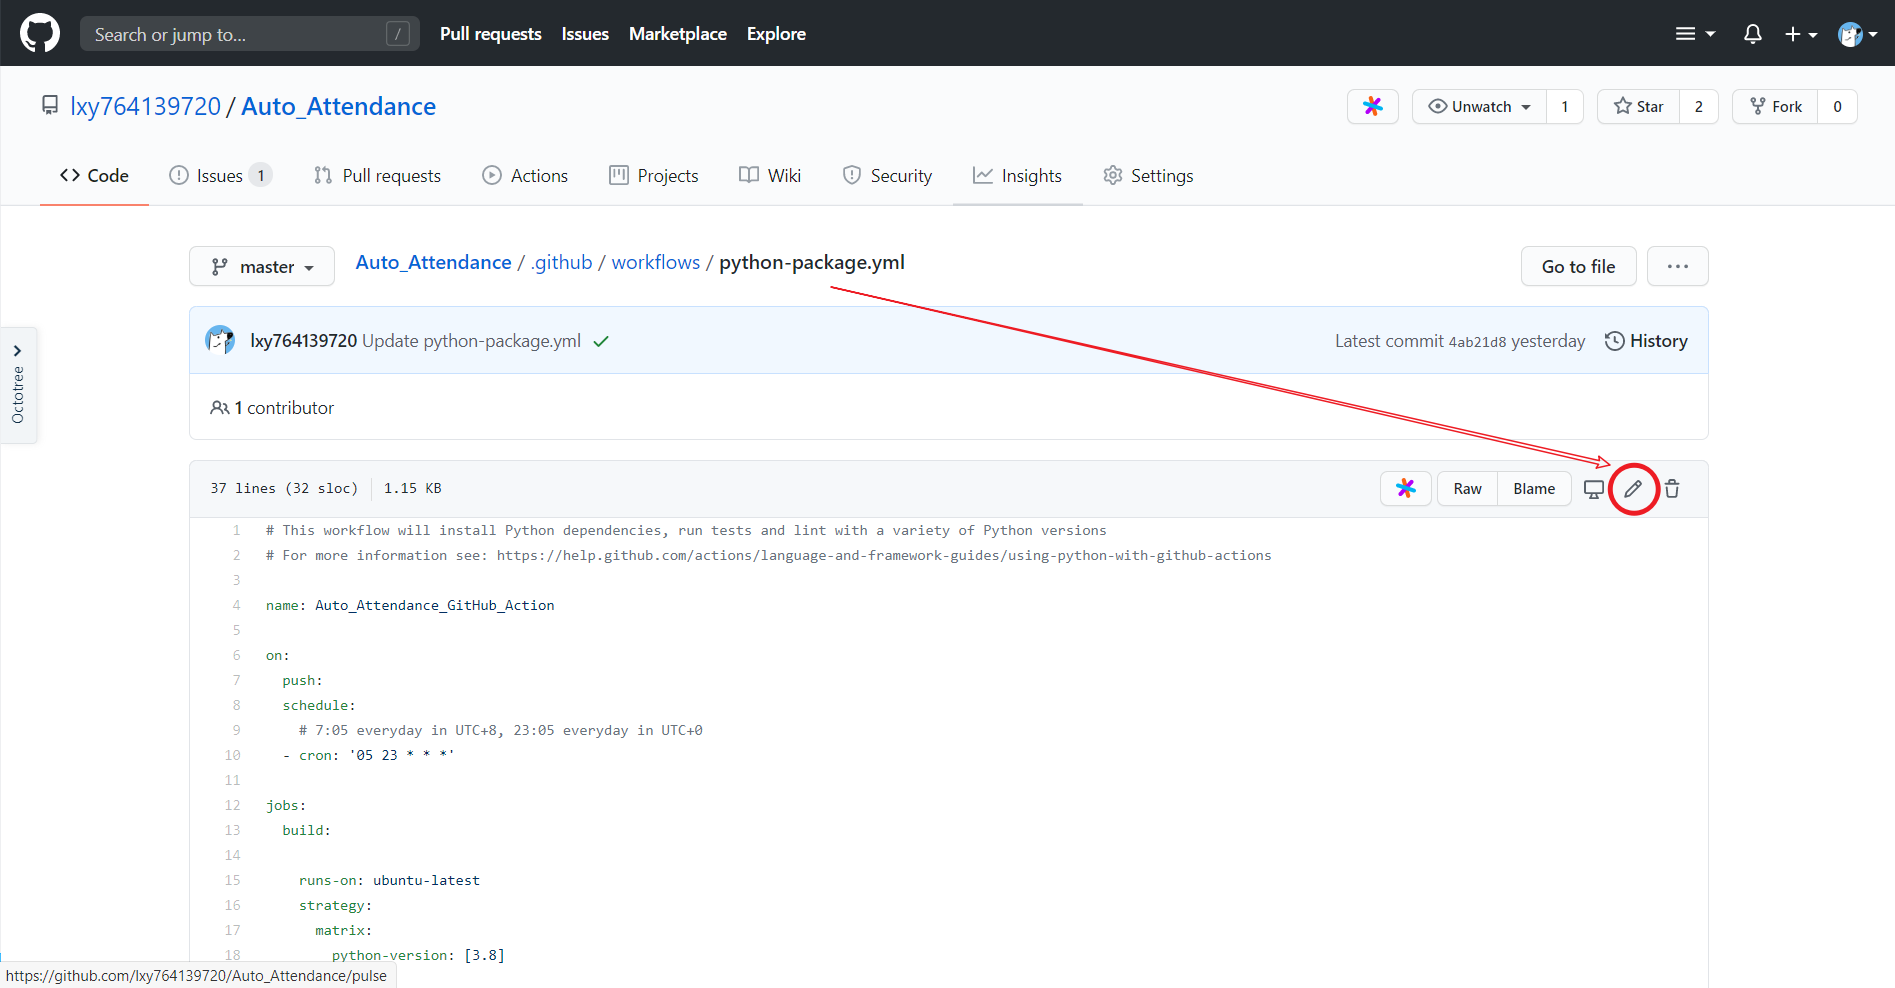Switch to the Code tab
This screenshot has width=1895, height=988.
[x=94, y=176]
